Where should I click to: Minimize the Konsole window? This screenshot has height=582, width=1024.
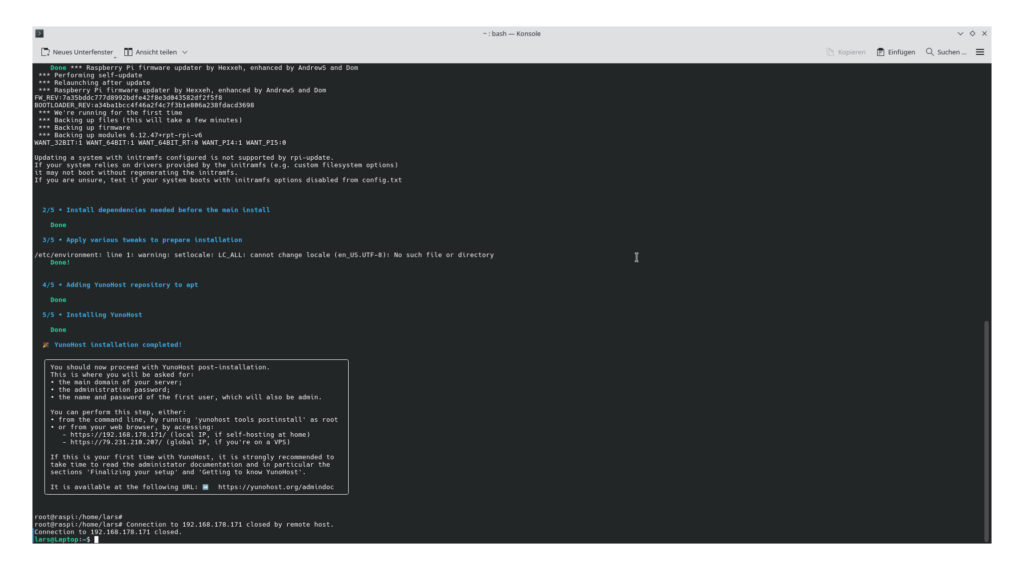coord(959,33)
